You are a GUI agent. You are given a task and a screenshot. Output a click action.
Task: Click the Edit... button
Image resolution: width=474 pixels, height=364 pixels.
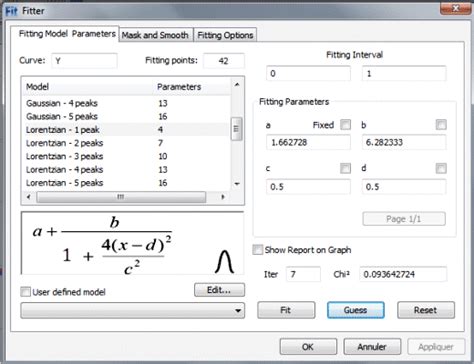pos(219,290)
